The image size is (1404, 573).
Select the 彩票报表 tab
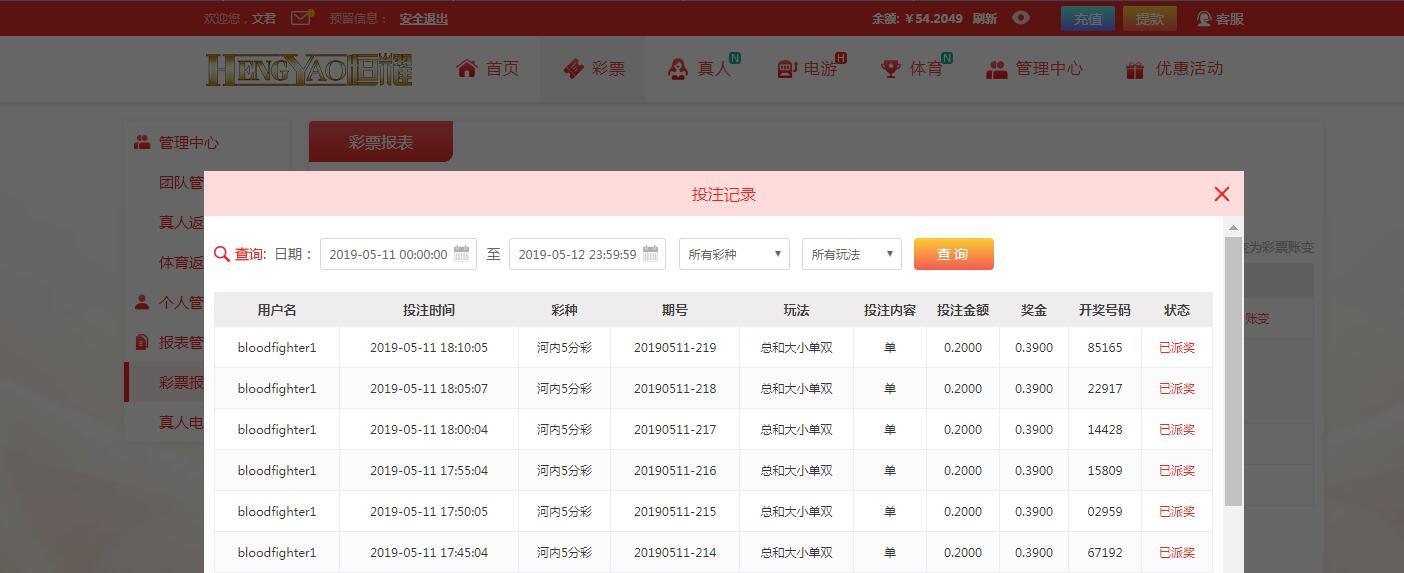click(x=381, y=142)
